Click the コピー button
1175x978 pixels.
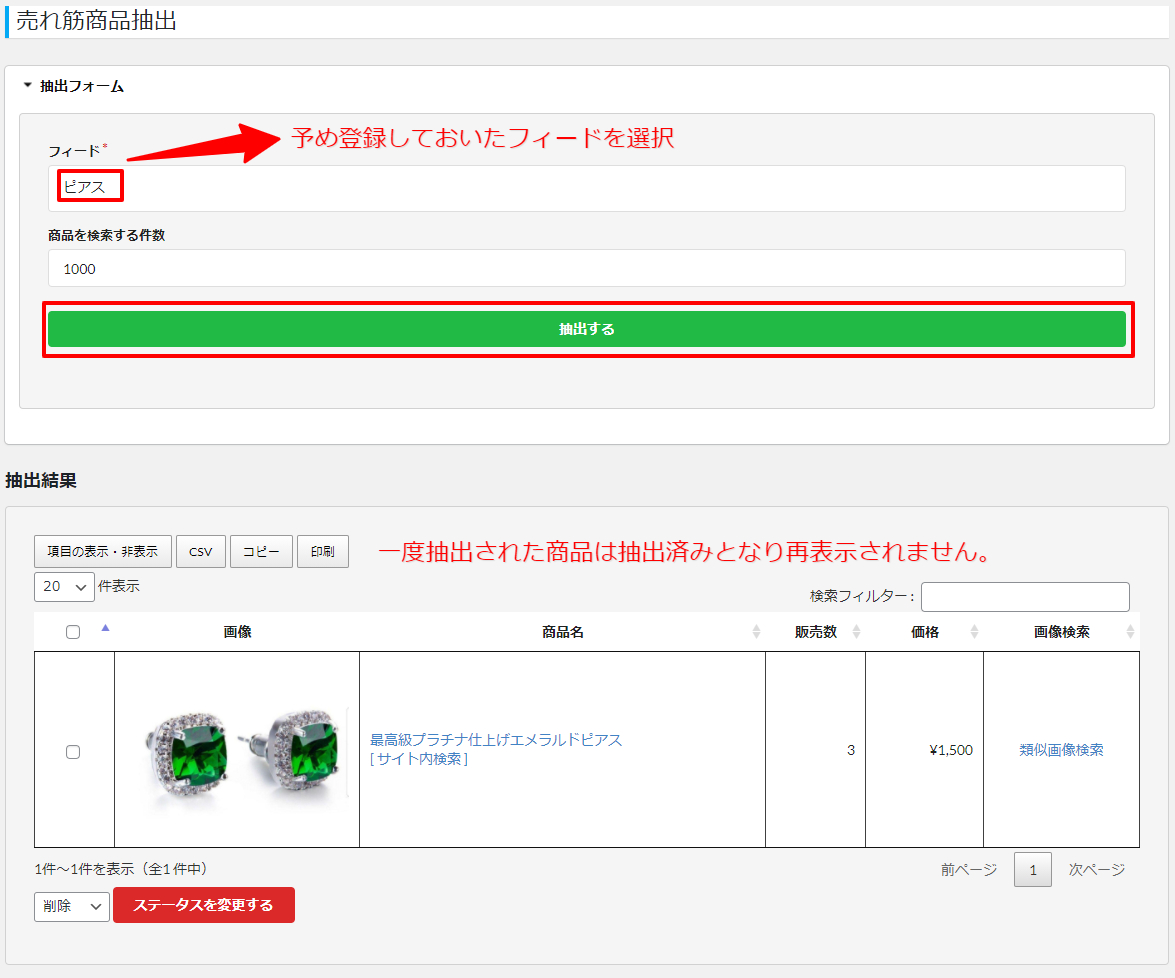tap(261, 552)
